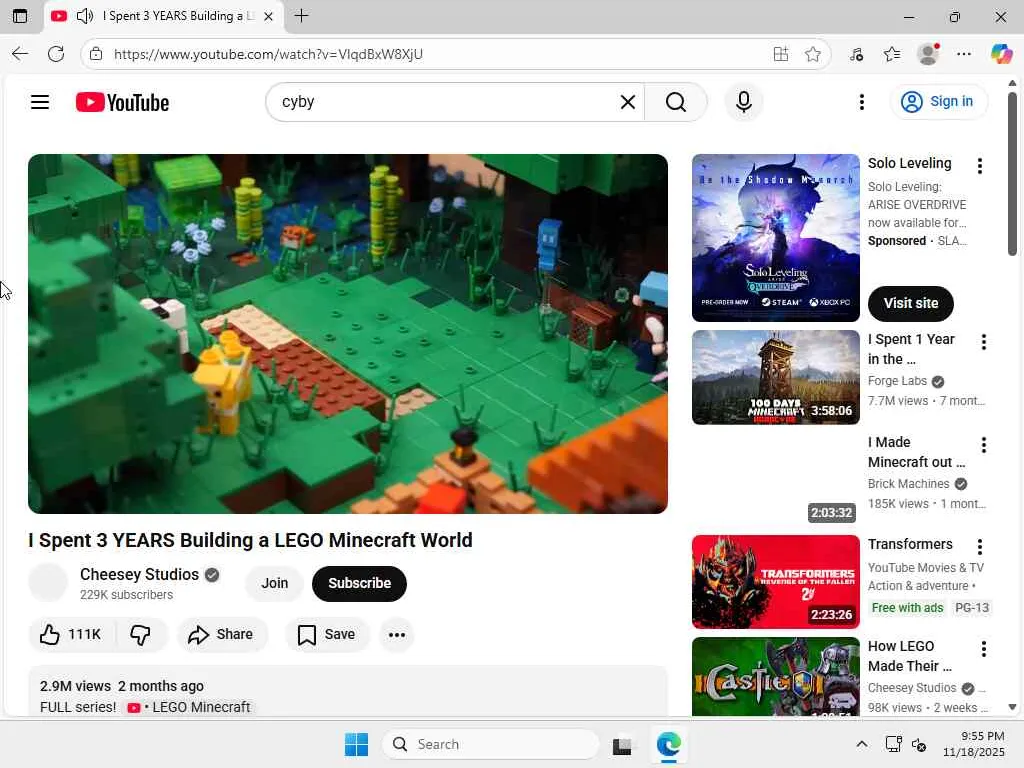
Task: Click Forge Labs channel name
Action: click(897, 381)
